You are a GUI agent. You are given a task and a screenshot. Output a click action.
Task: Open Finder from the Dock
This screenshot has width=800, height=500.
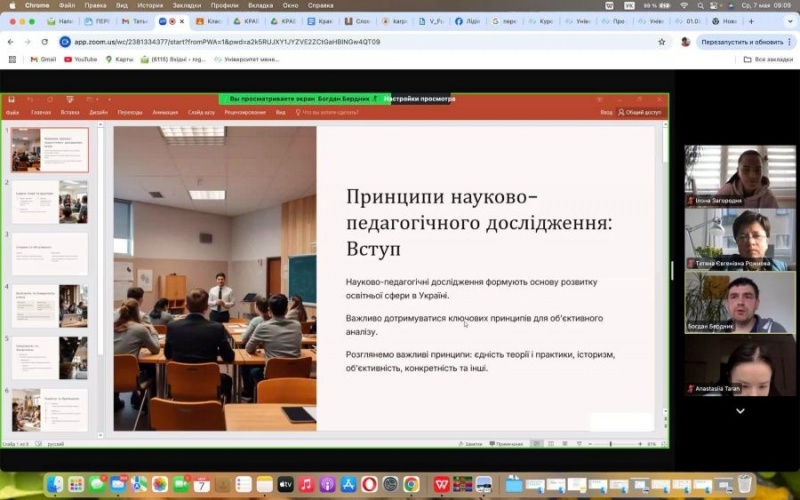pos(53,484)
